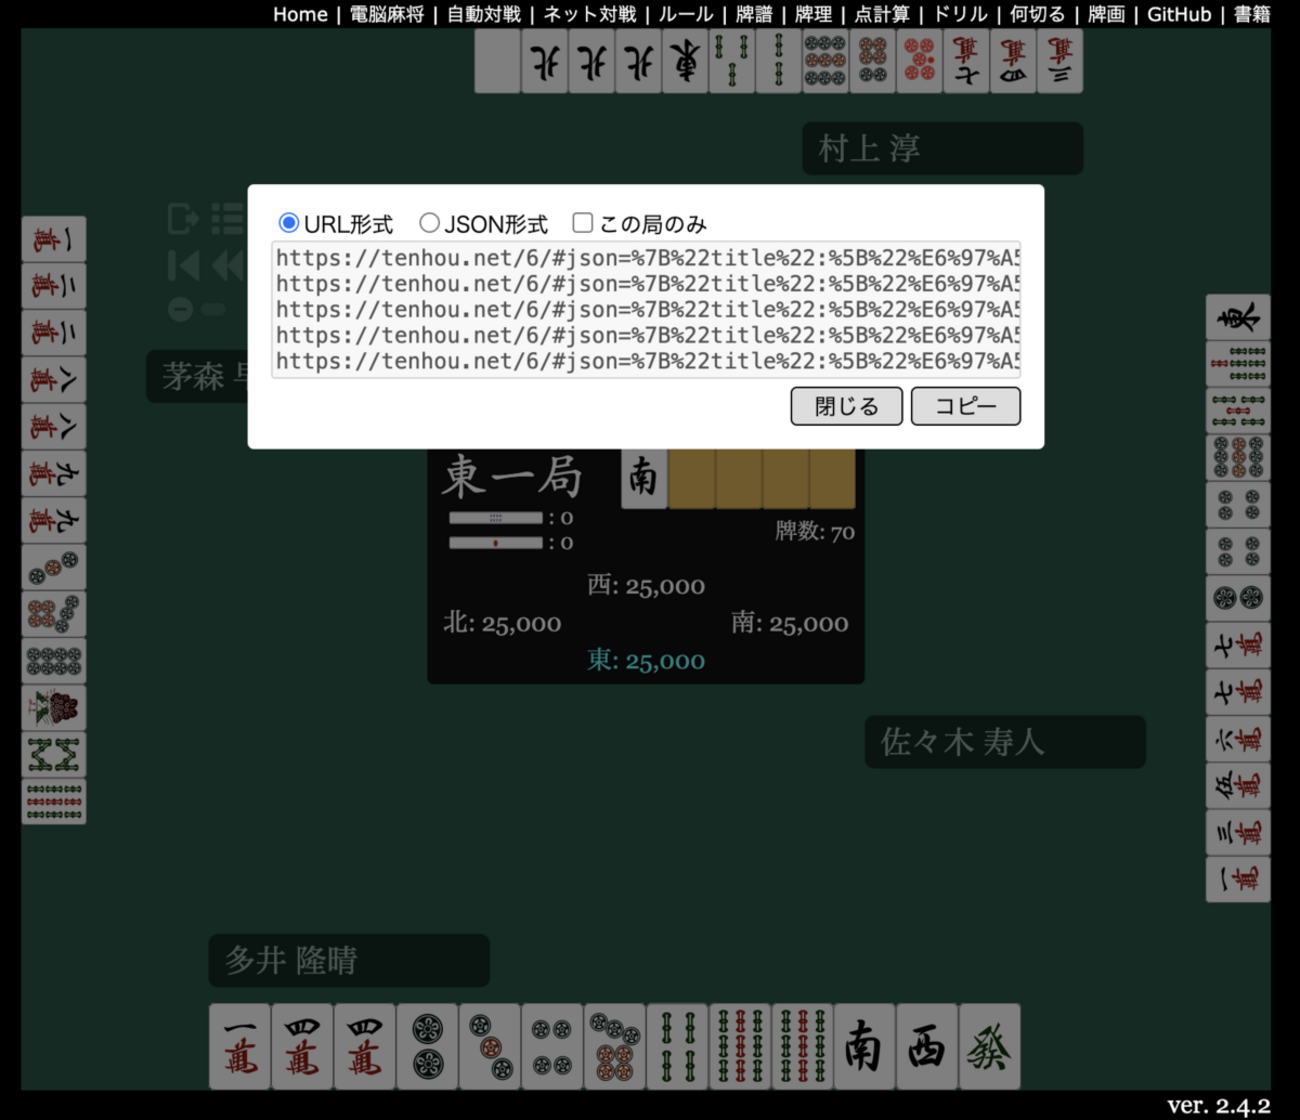1300x1120 pixels.
Task: Tick the この局のみ checkbox
Action: click(x=583, y=222)
